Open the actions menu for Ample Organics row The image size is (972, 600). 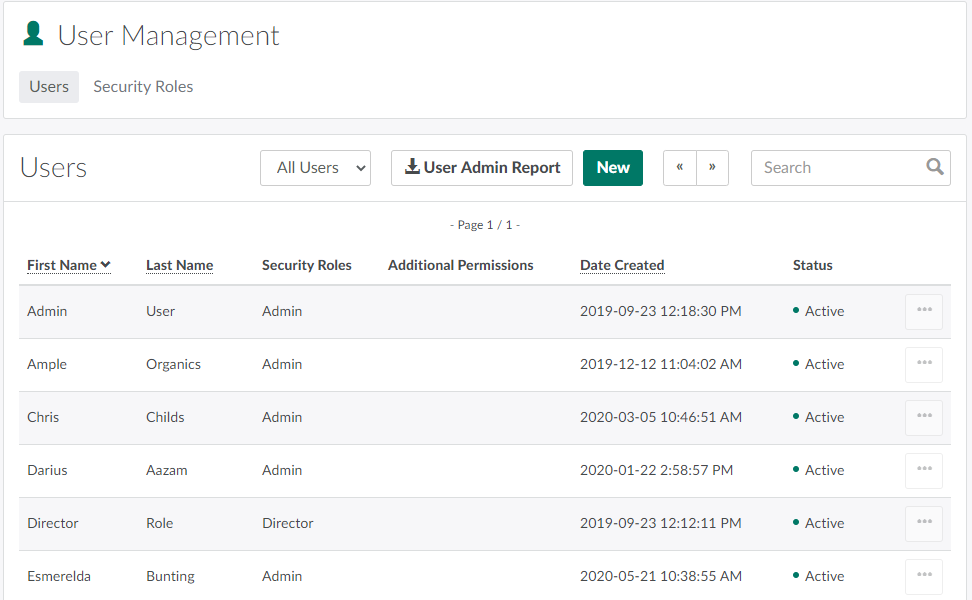(x=923, y=364)
